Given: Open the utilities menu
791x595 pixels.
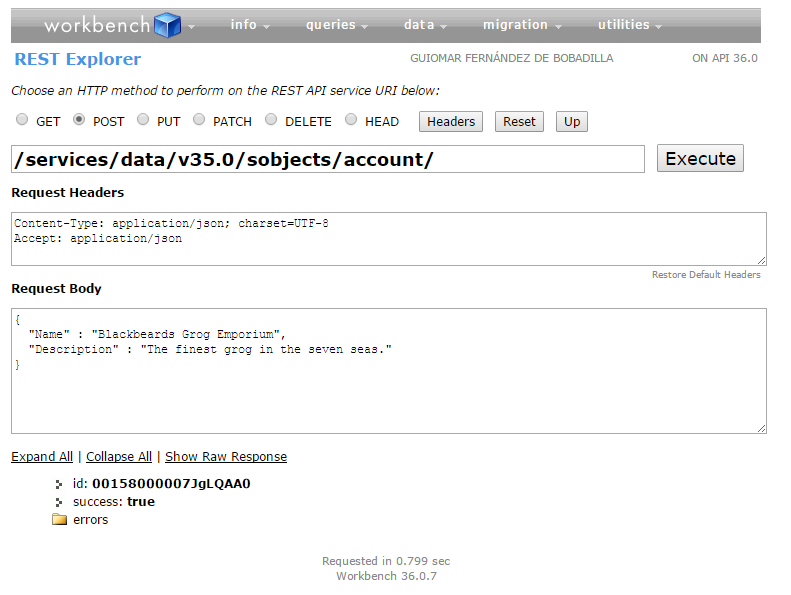Looking at the screenshot, I should (630, 25).
